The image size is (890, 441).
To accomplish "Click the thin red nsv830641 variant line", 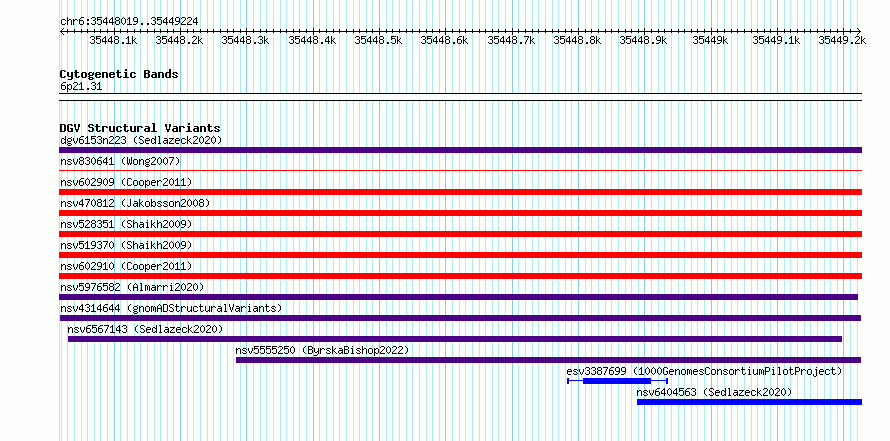I will (460, 170).
